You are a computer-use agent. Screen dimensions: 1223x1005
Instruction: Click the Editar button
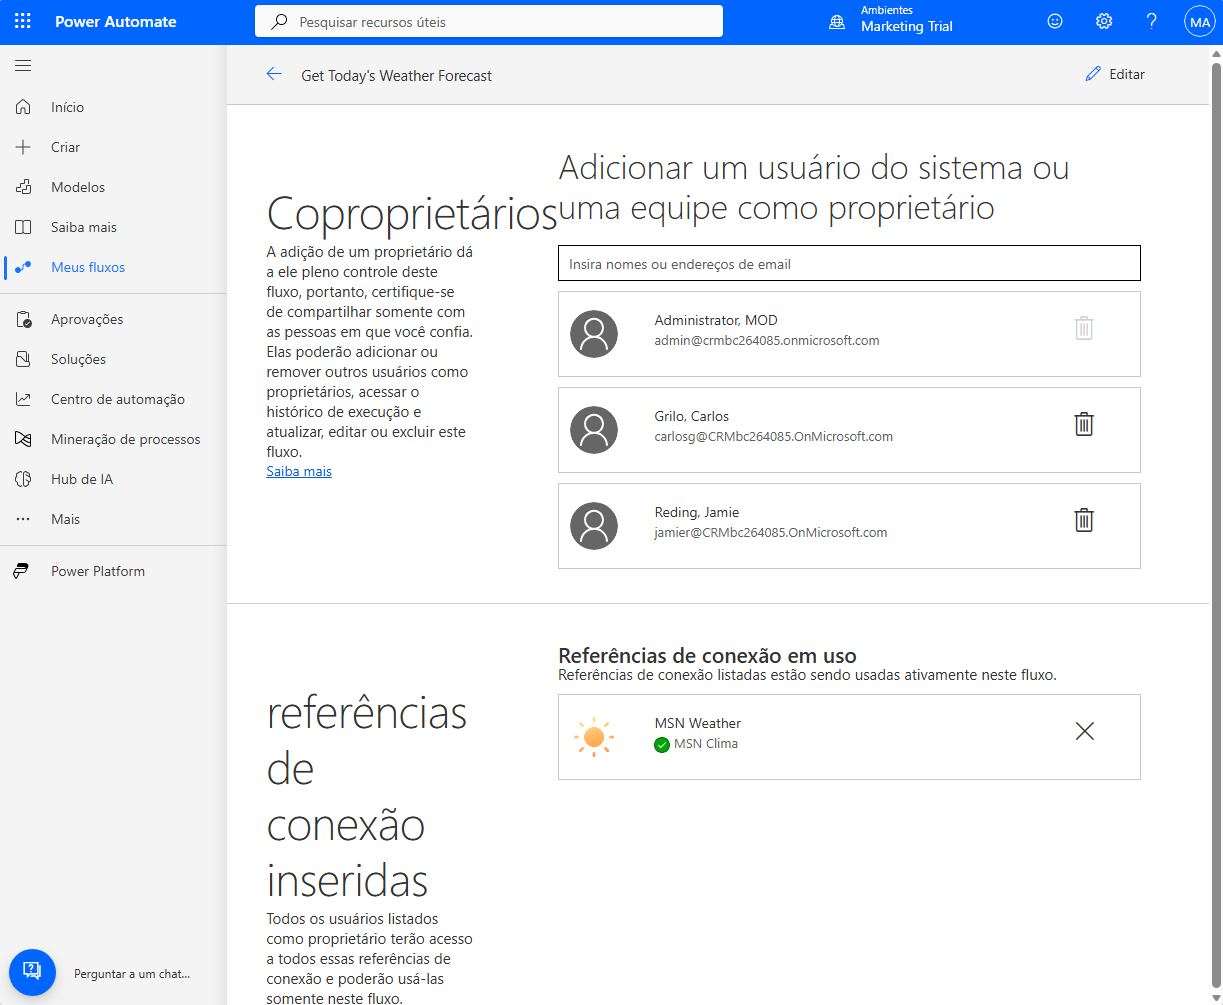[1115, 74]
